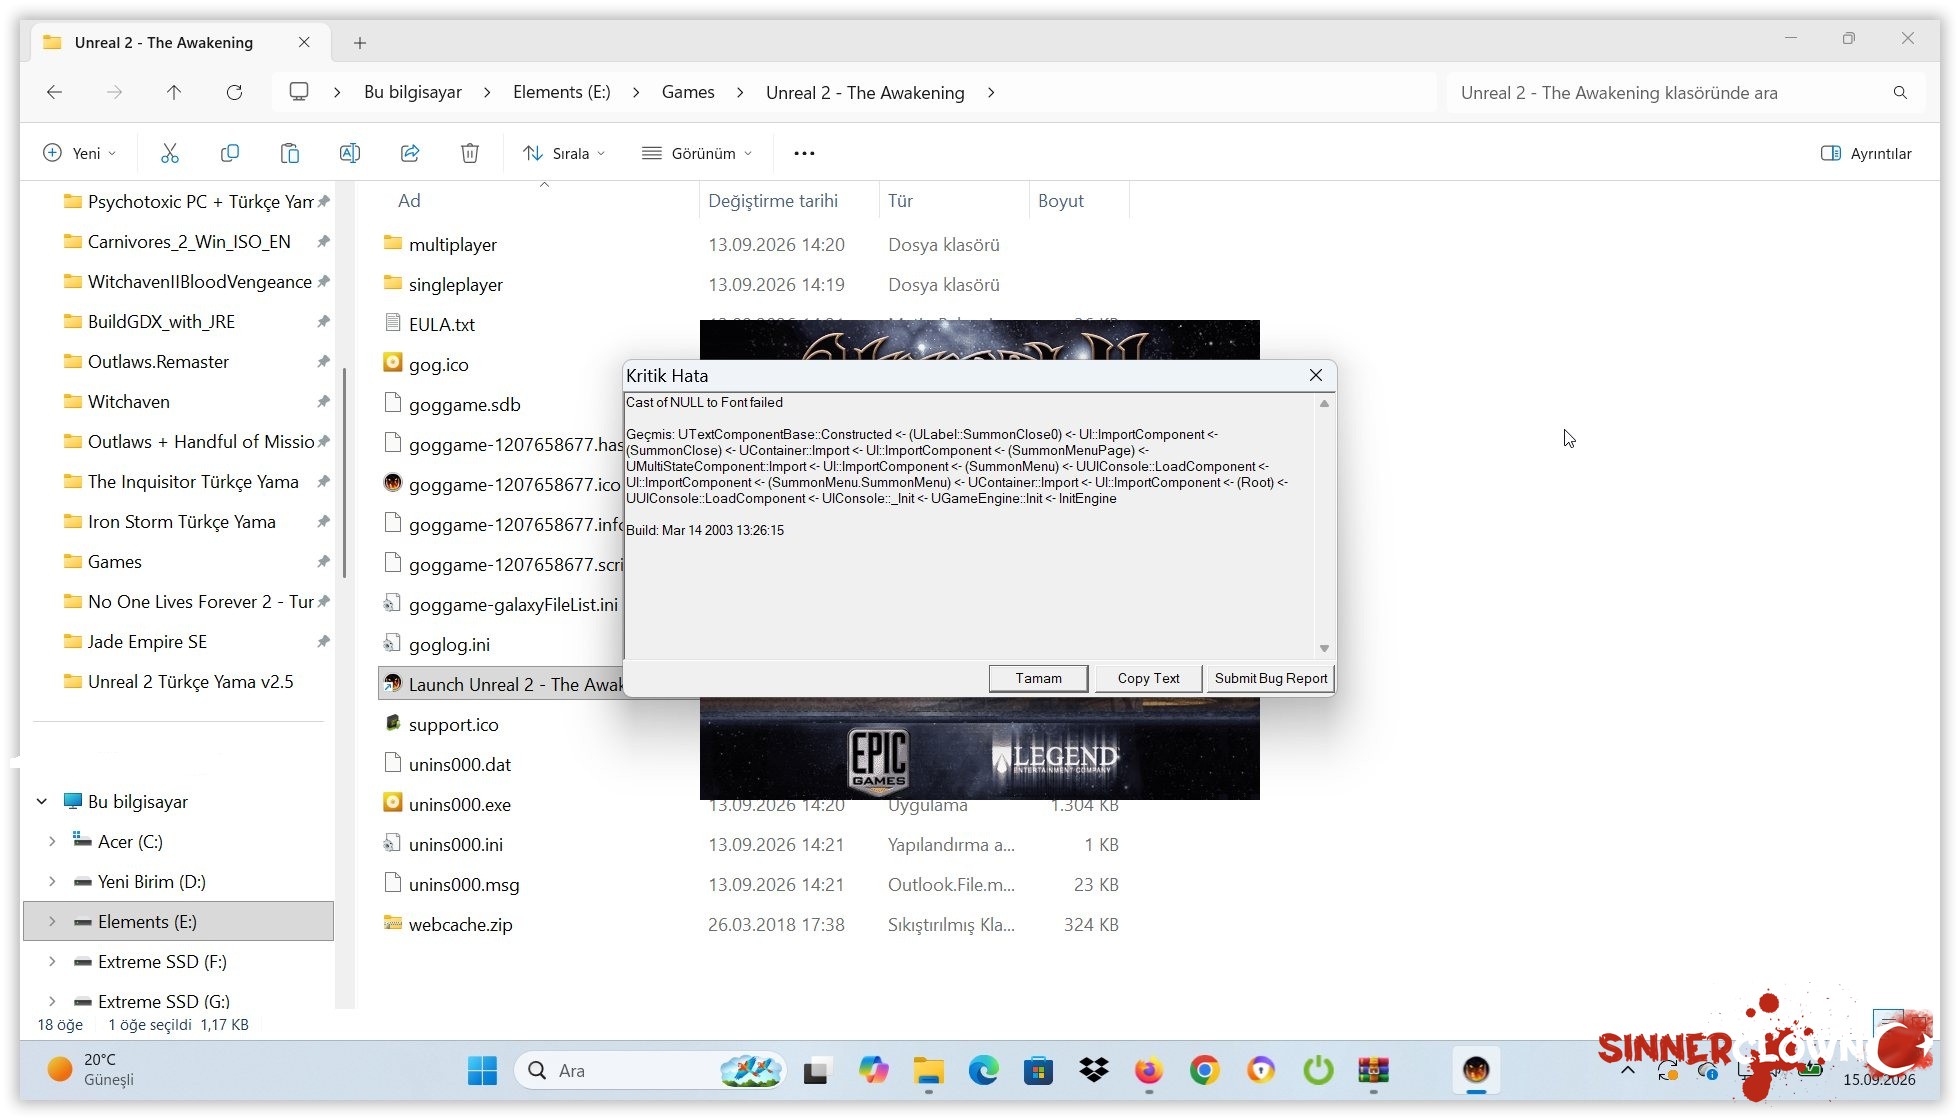Open Google Chrome from the taskbar
The height and width of the screenshot is (1120, 1960).
point(1205,1070)
